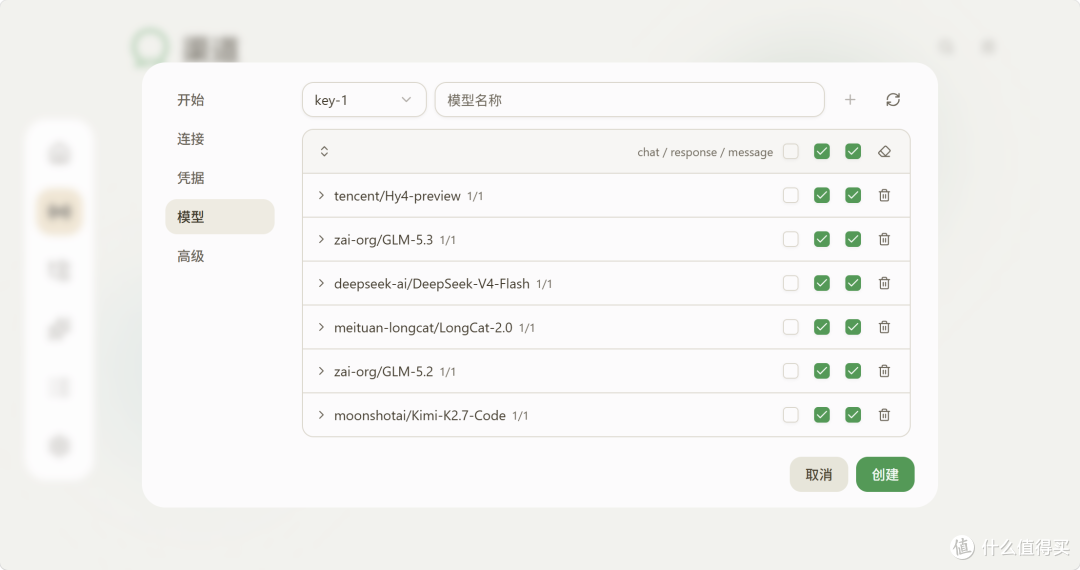Click 'deepseek-ai/DeepSeek-V4-Flash' model name
Viewport: 1080px width, 570px height.
[432, 284]
